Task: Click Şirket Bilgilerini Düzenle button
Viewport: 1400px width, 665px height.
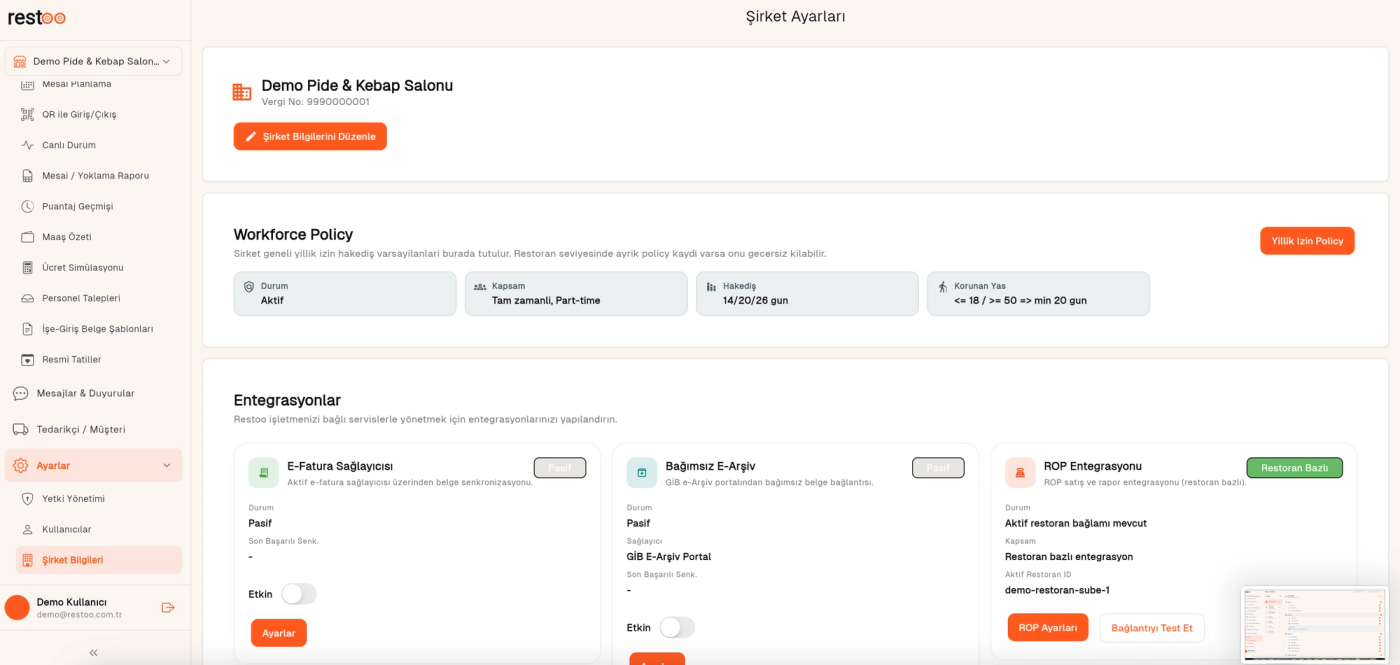Action: (x=310, y=136)
